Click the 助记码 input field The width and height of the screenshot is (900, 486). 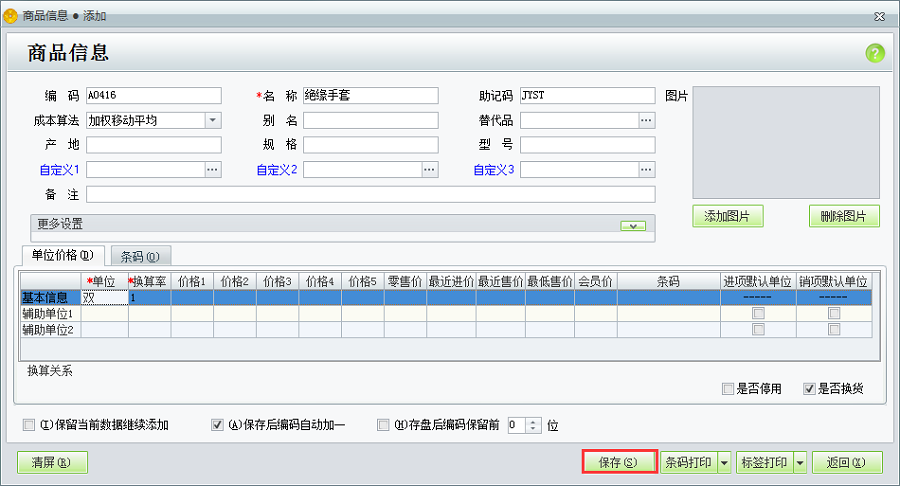click(x=588, y=95)
